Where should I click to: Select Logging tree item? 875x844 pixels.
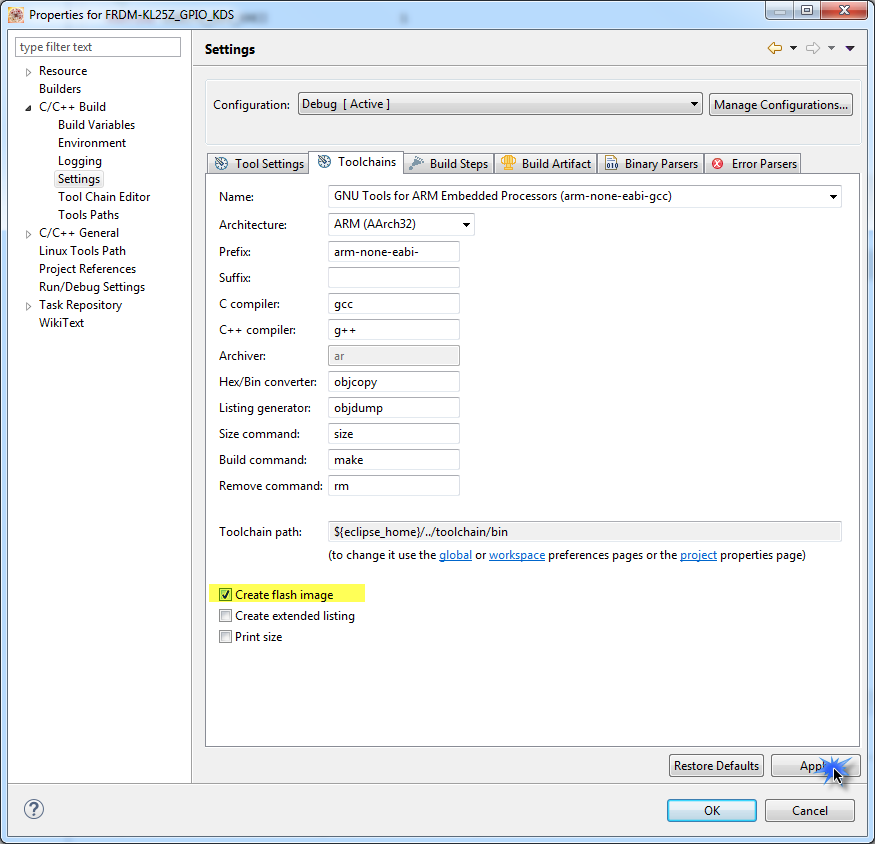80,161
